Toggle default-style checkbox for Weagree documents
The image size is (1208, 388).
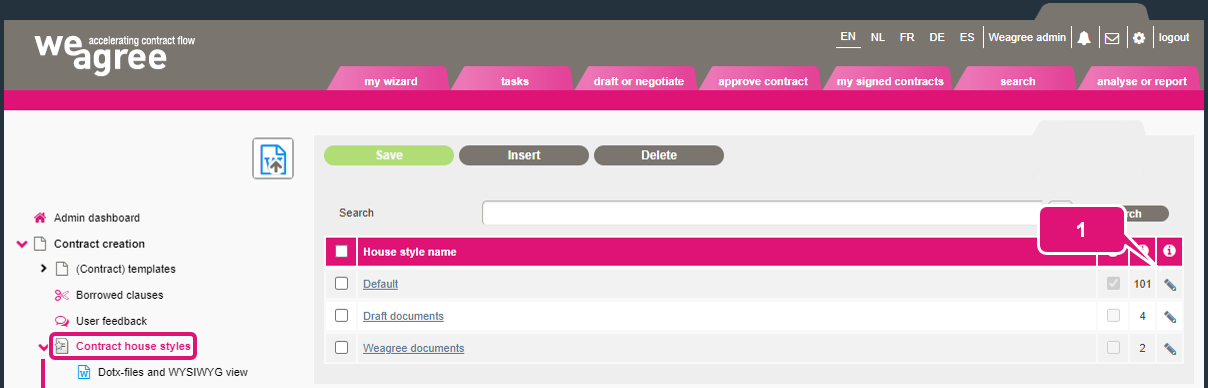pos(1114,348)
